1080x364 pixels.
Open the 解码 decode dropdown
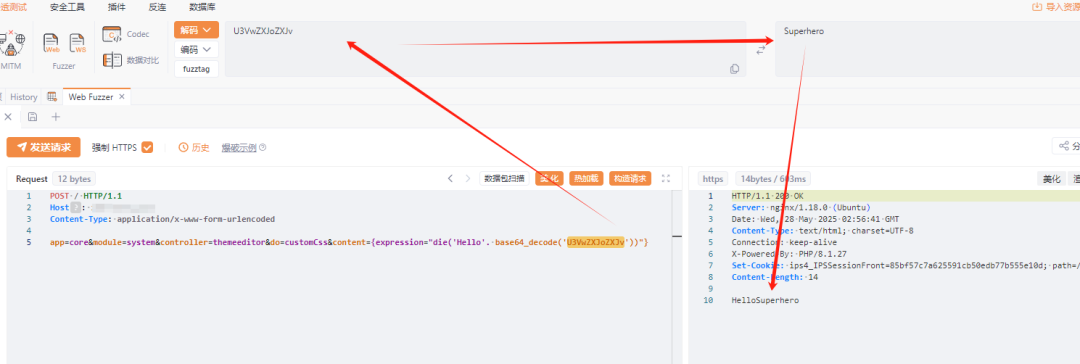coord(196,30)
